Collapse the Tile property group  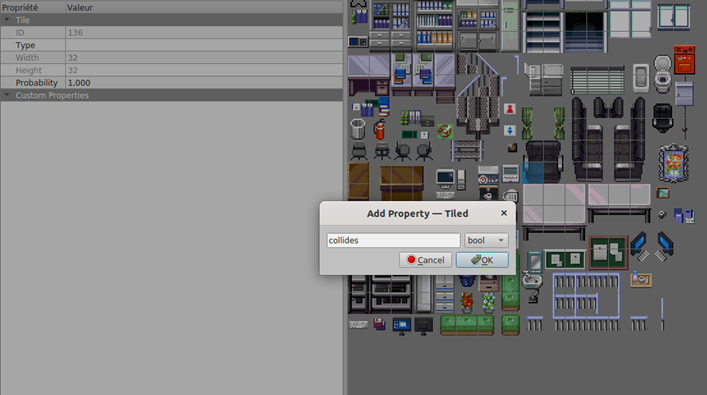tap(7, 20)
